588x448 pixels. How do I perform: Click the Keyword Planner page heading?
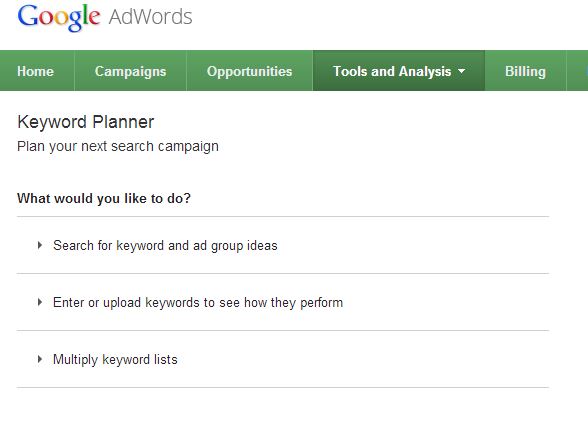(x=86, y=122)
